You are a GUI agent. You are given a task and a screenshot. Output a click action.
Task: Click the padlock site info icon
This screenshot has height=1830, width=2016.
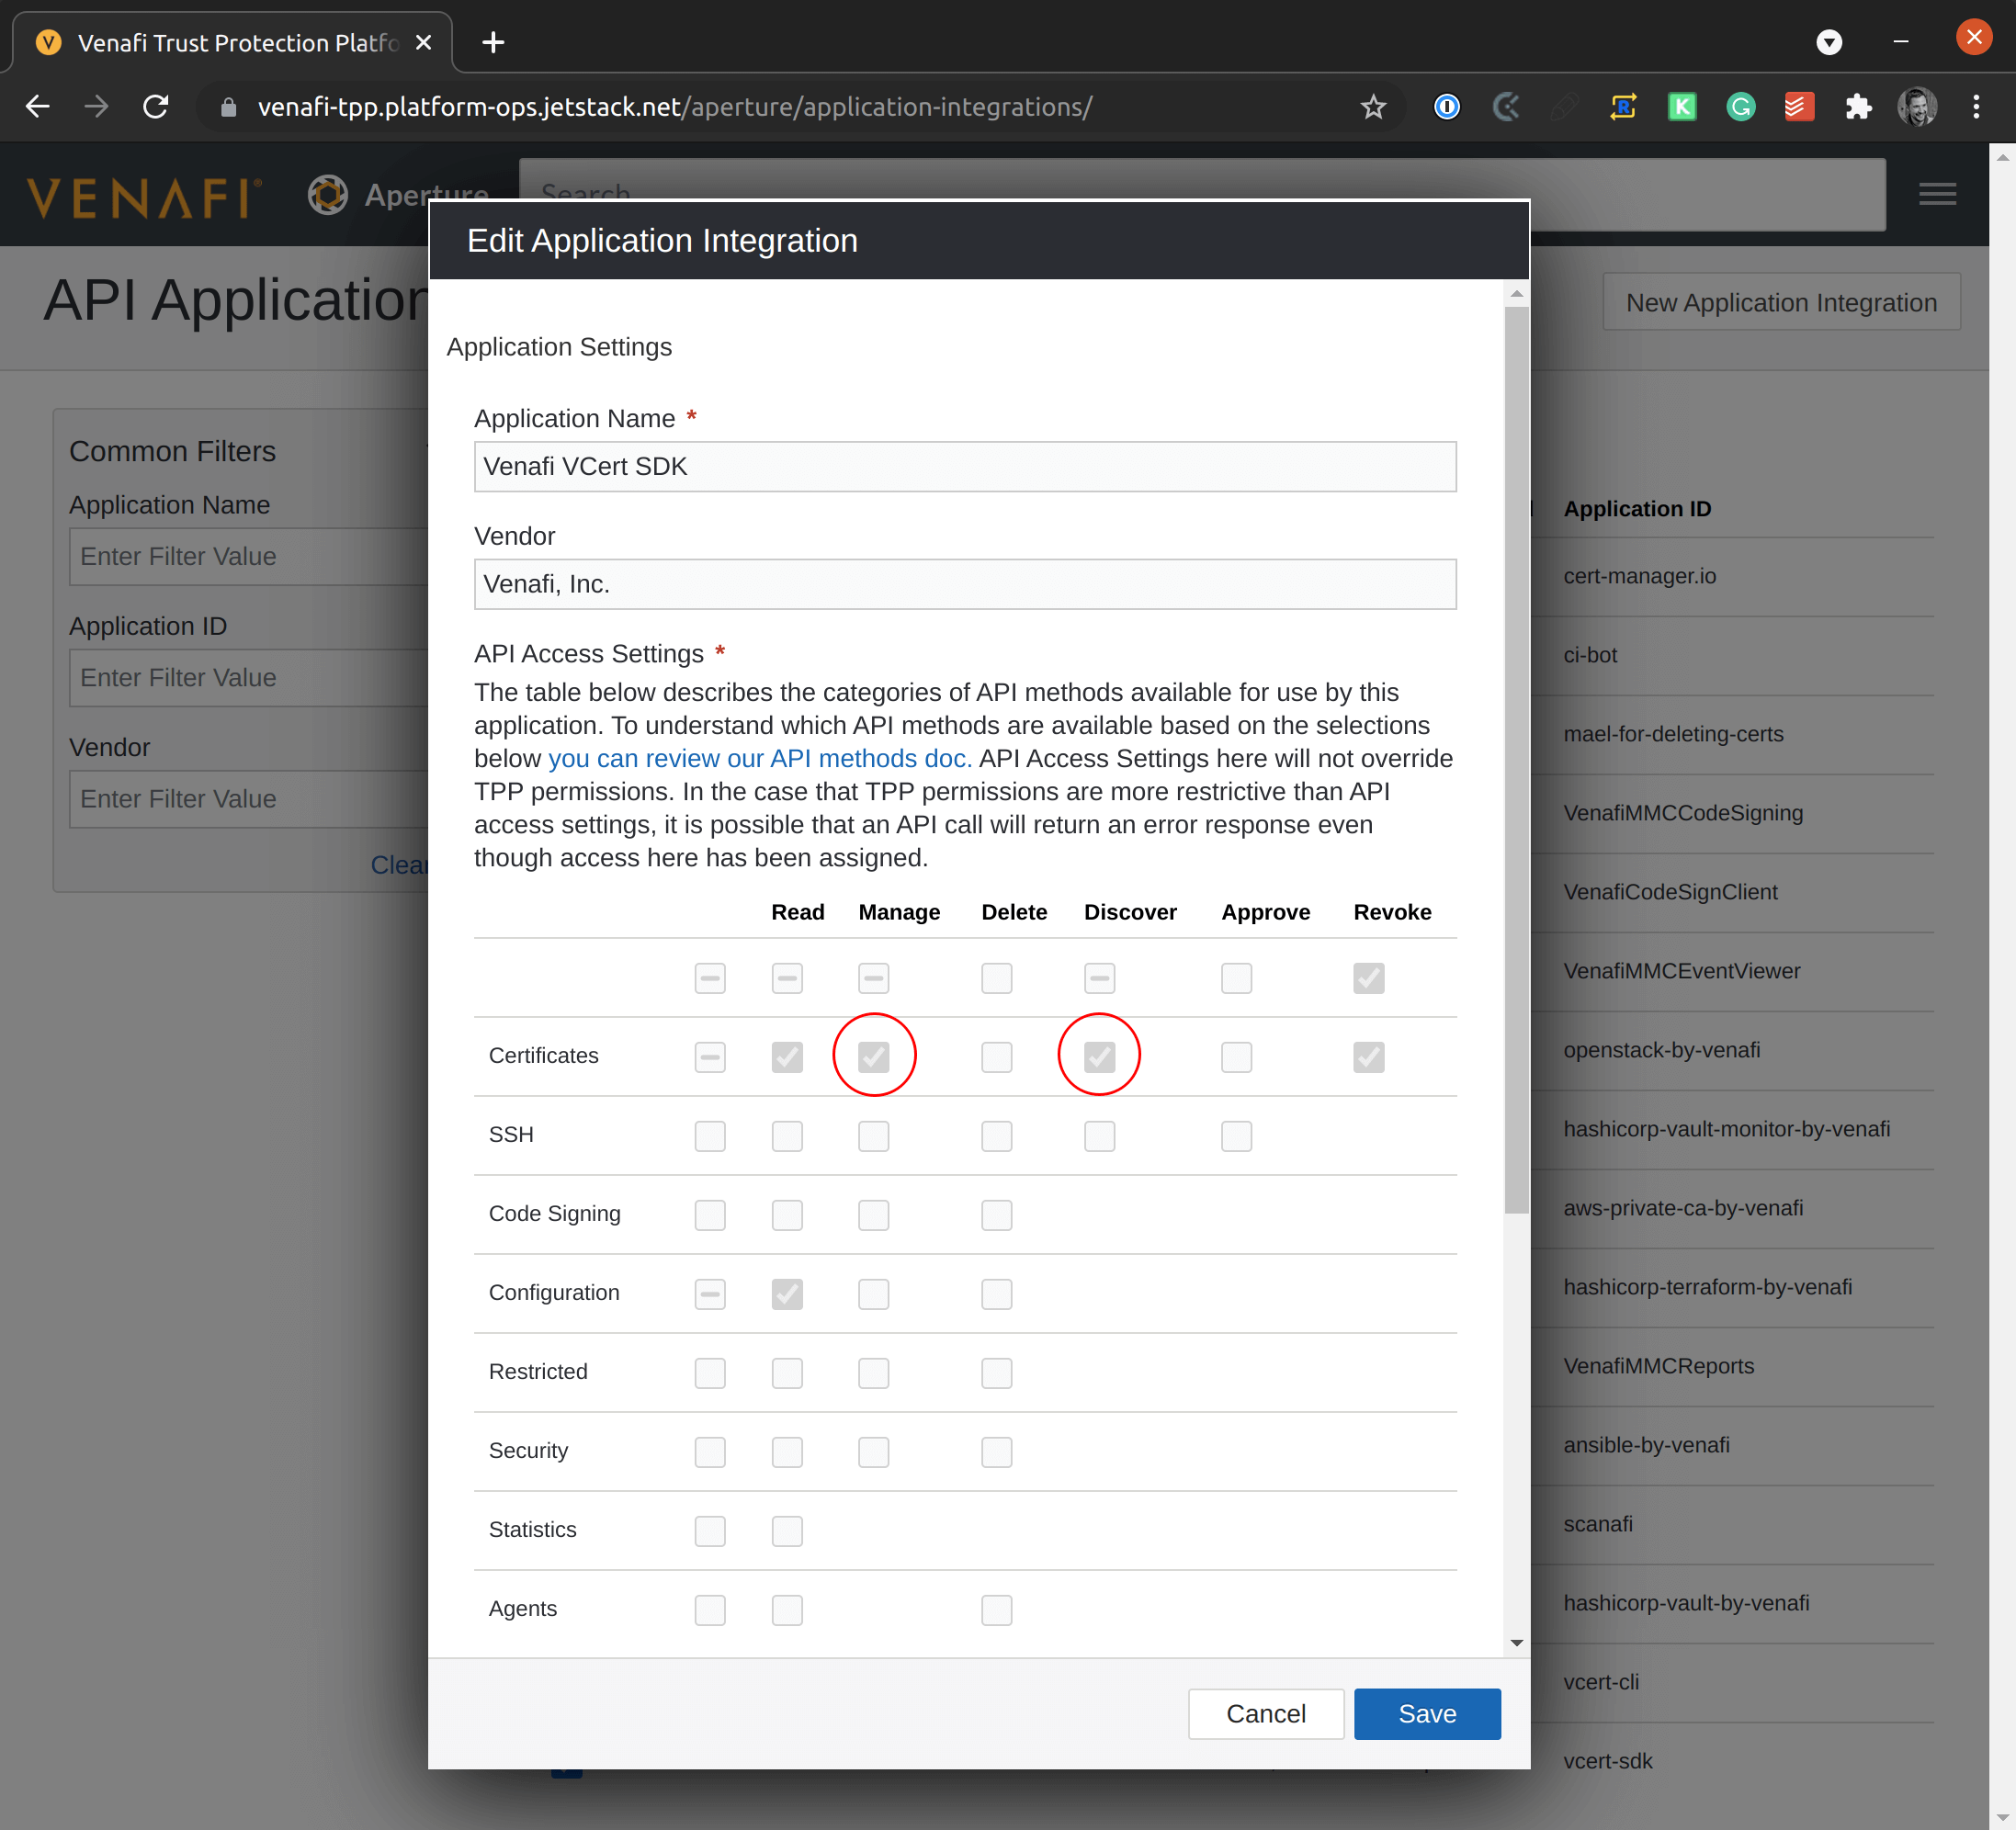click(x=228, y=107)
